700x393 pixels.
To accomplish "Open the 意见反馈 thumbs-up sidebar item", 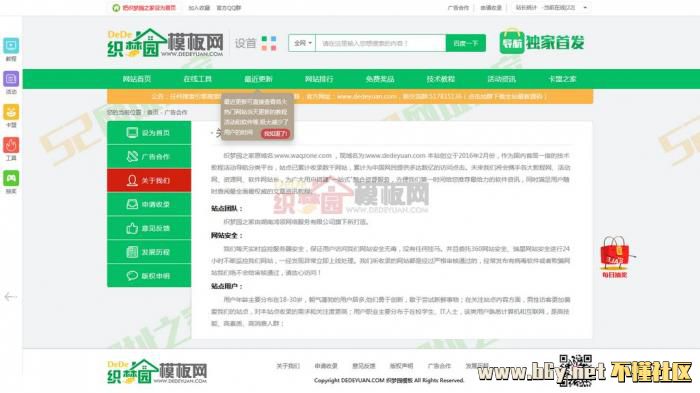I will coord(149,228).
